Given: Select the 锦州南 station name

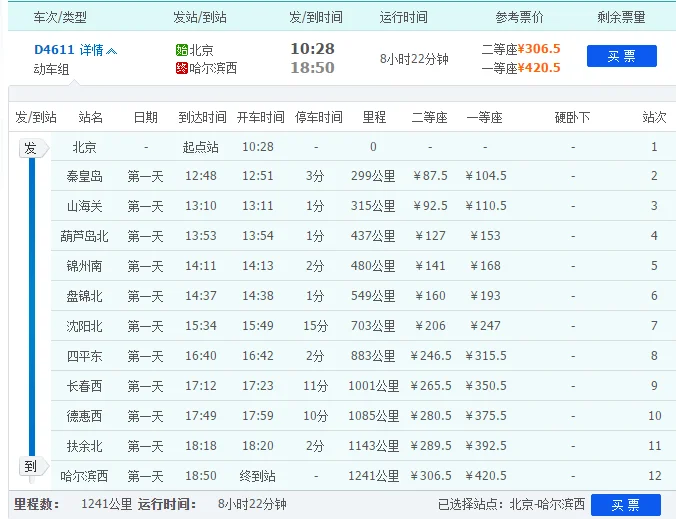Looking at the screenshot, I should [84, 266].
